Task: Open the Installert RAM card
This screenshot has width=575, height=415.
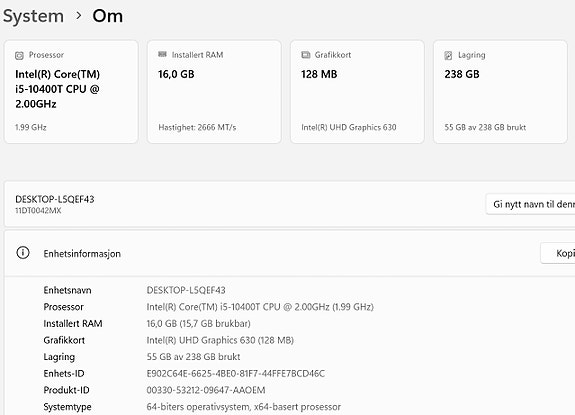Action: pos(214,92)
